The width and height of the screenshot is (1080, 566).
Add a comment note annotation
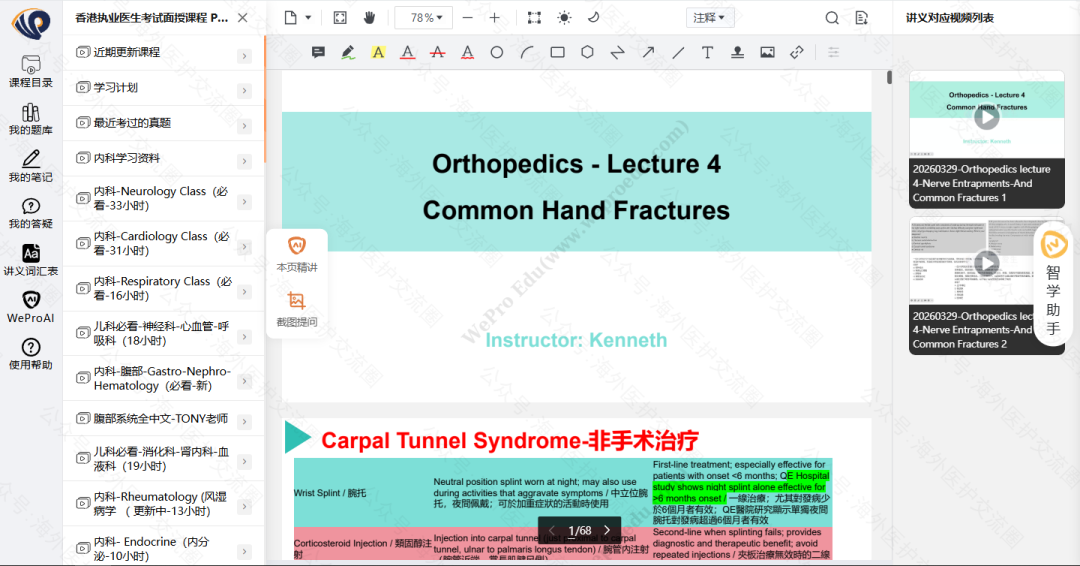[318, 52]
